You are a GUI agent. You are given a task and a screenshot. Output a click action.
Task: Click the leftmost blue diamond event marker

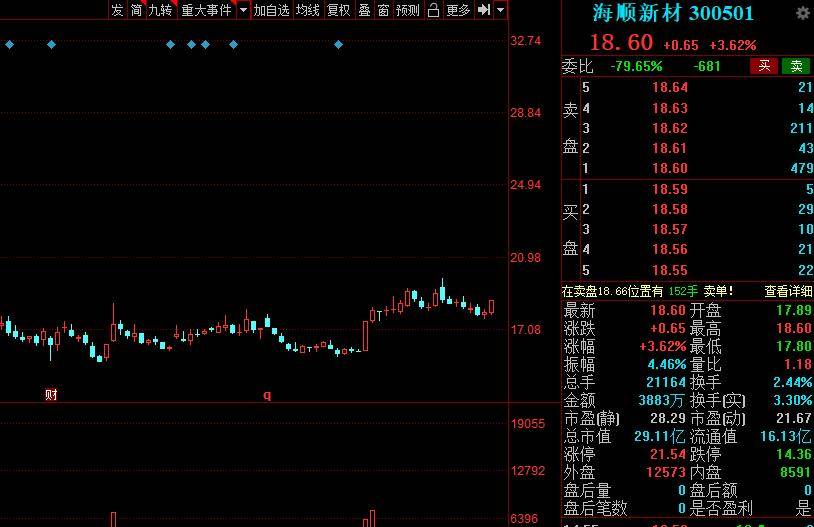coord(9,45)
